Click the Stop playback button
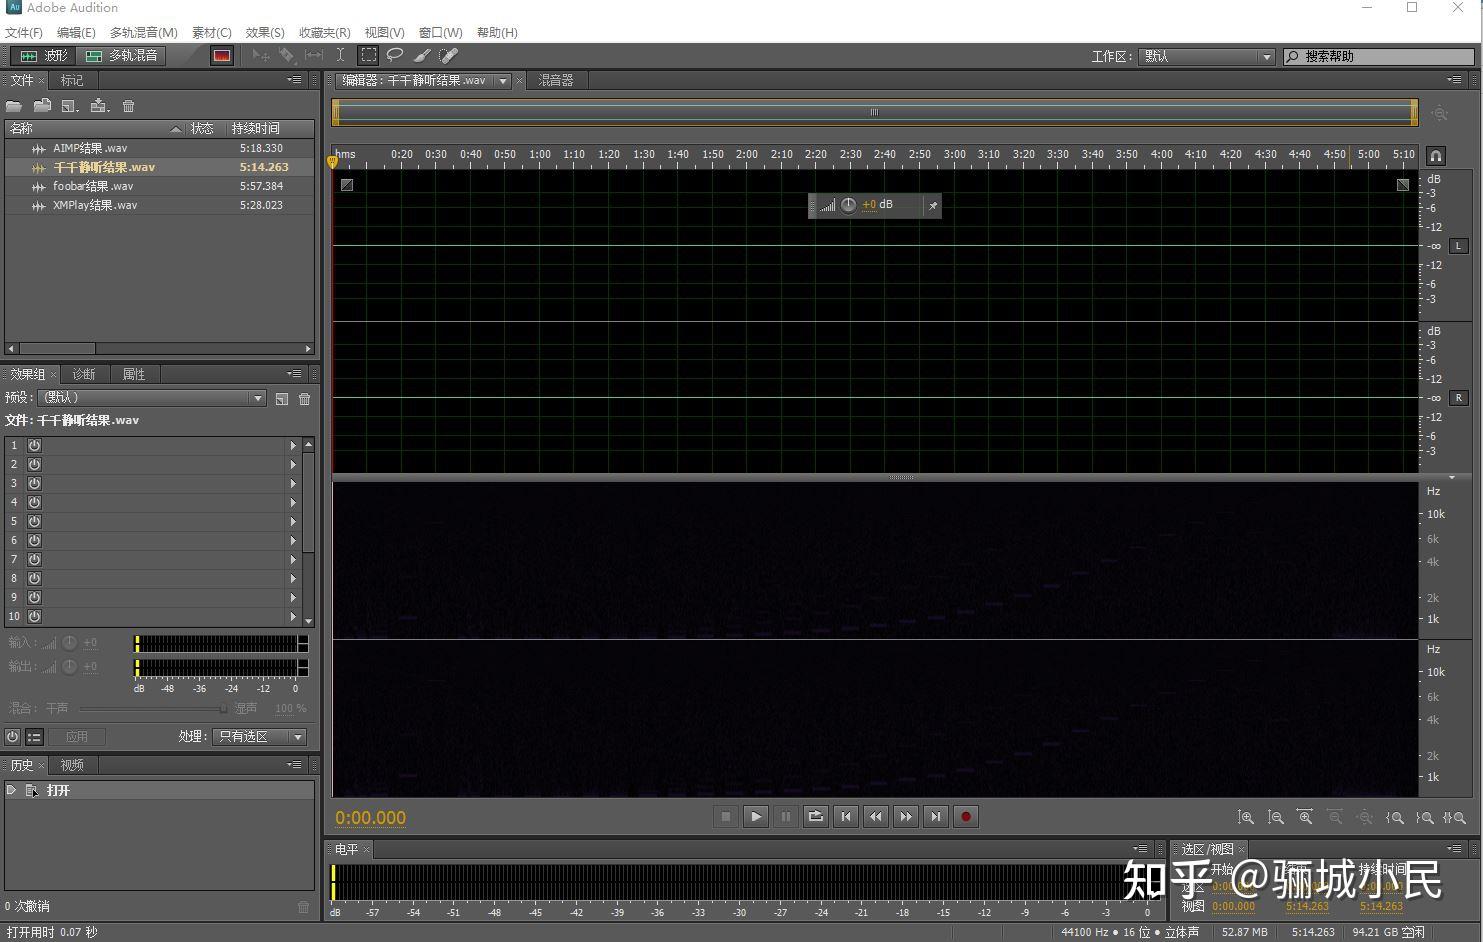This screenshot has height=942, width=1483. click(x=726, y=816)
